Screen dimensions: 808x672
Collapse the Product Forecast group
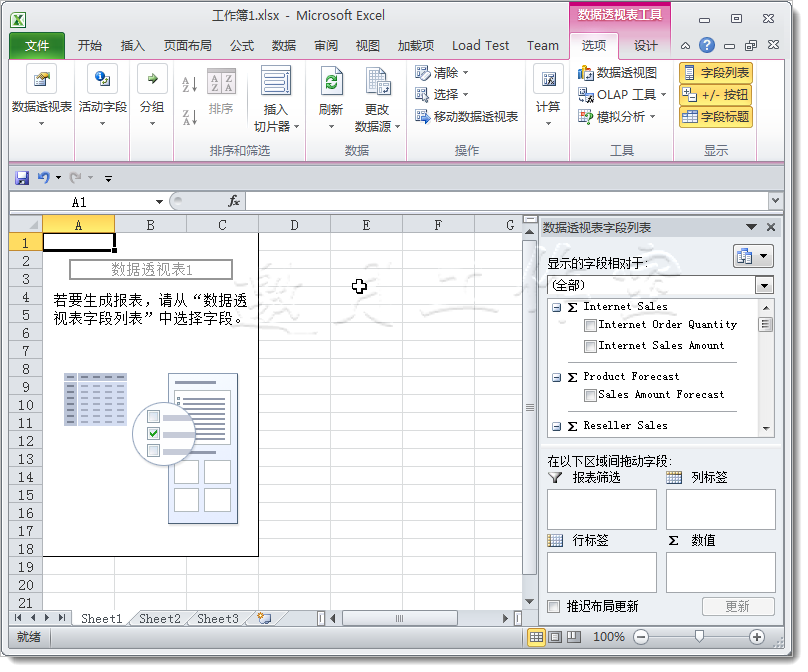[557, 377]
